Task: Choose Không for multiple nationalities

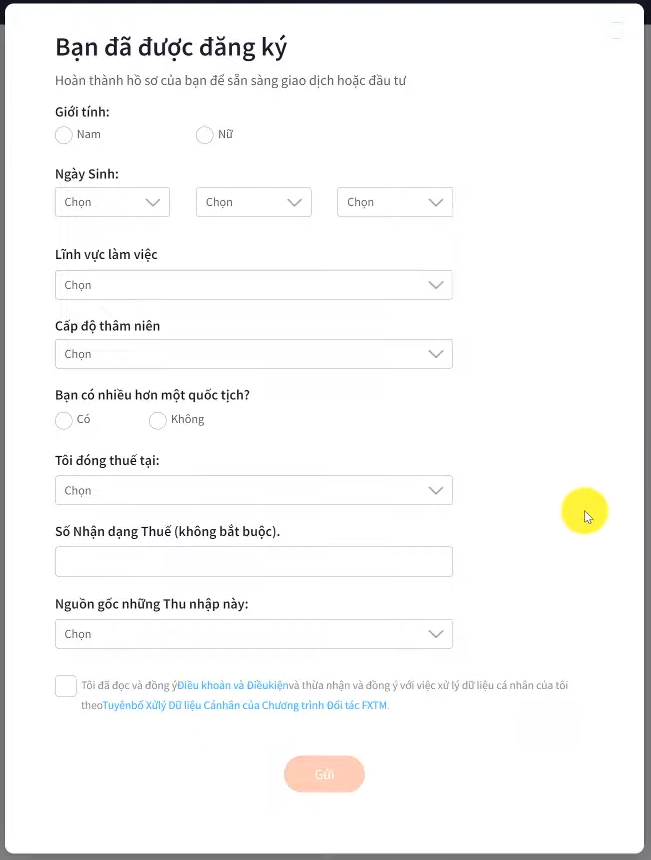Action: point(157,420)
